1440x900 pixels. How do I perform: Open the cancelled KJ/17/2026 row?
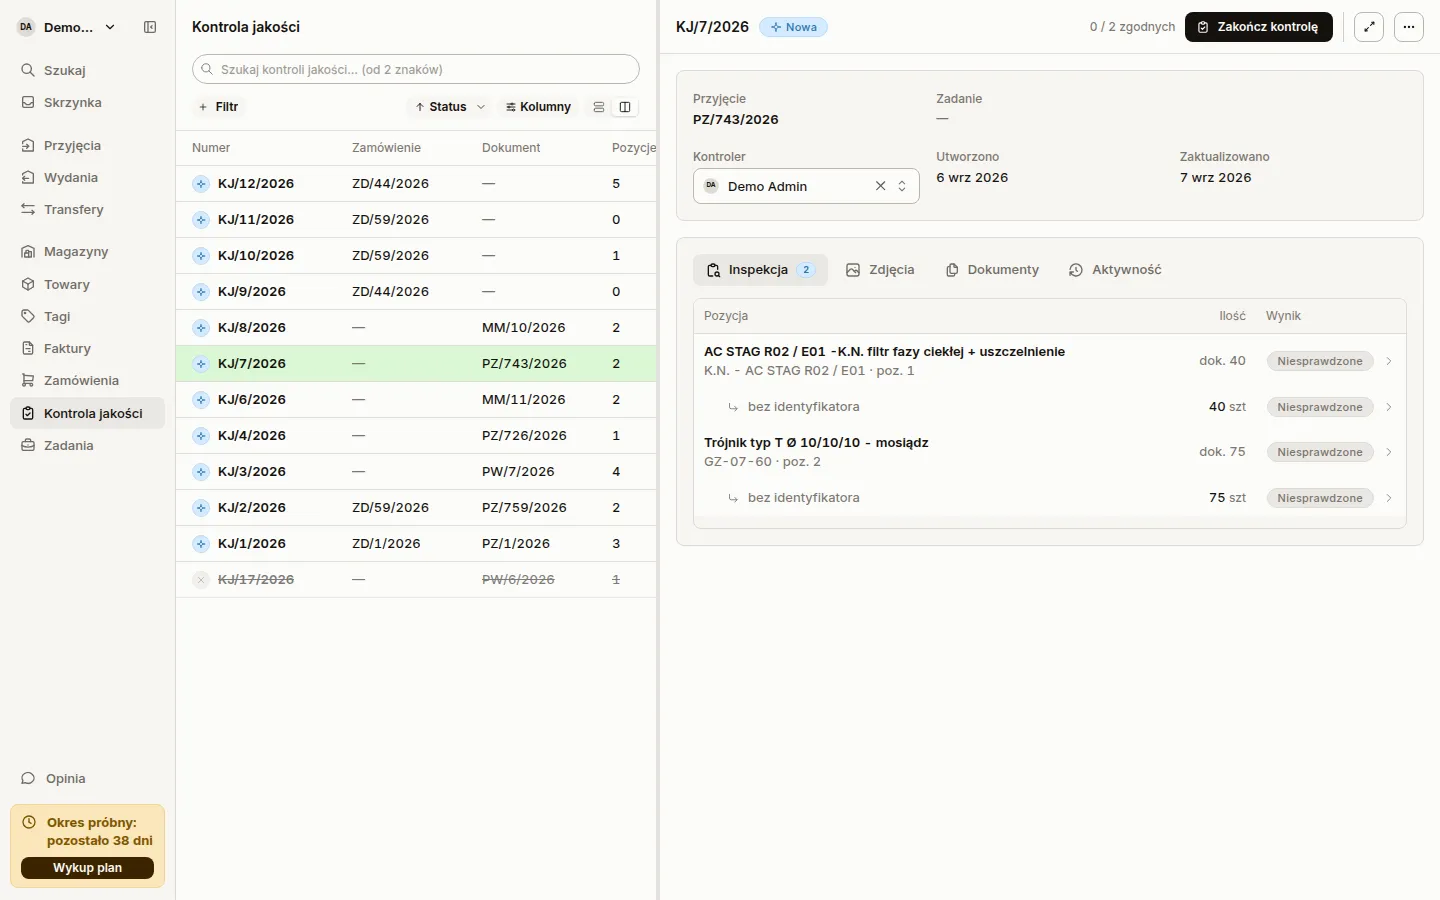pyautogui.click(x=416, y=580)
